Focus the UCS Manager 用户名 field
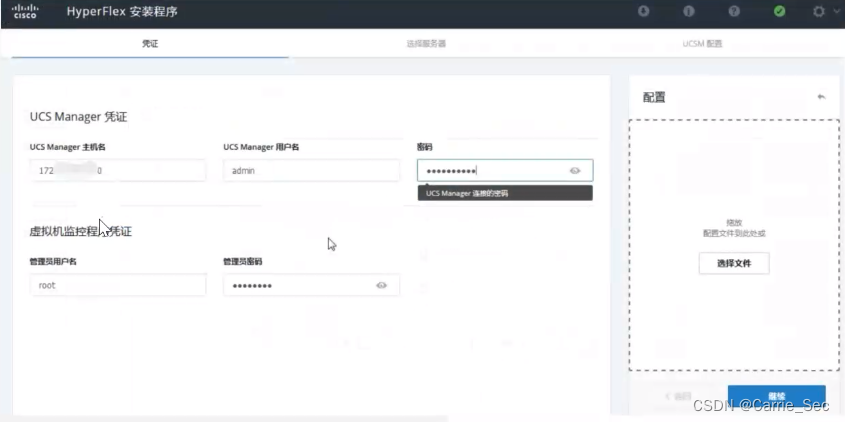This screenshot has width=845, height=422. (x=311, y=170)
